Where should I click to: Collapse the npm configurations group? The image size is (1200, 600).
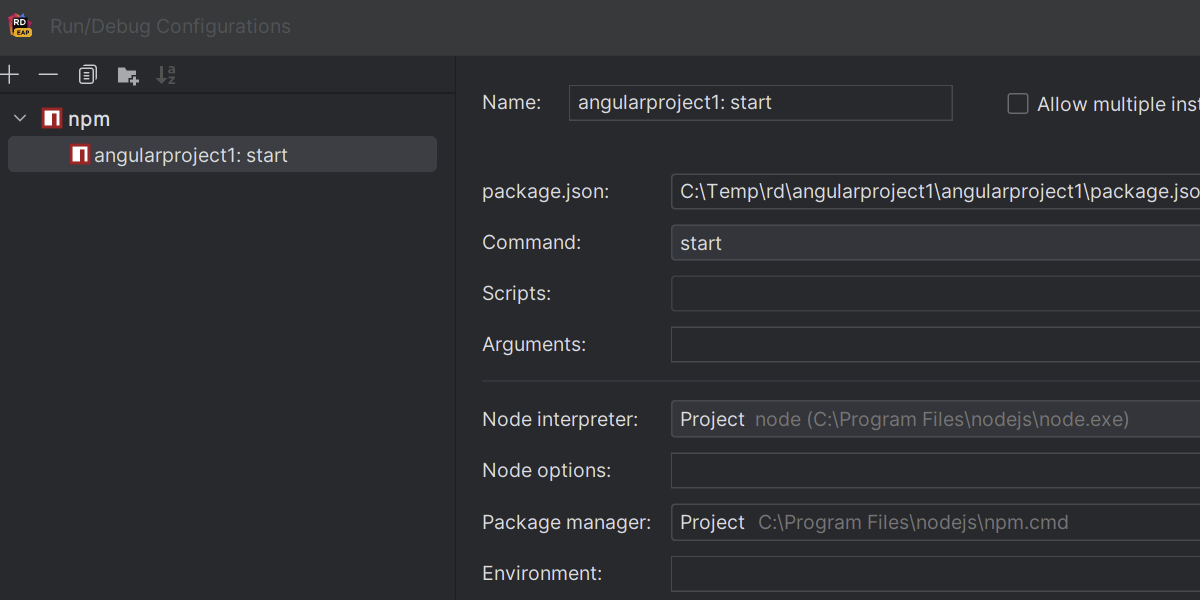point(20,119)
